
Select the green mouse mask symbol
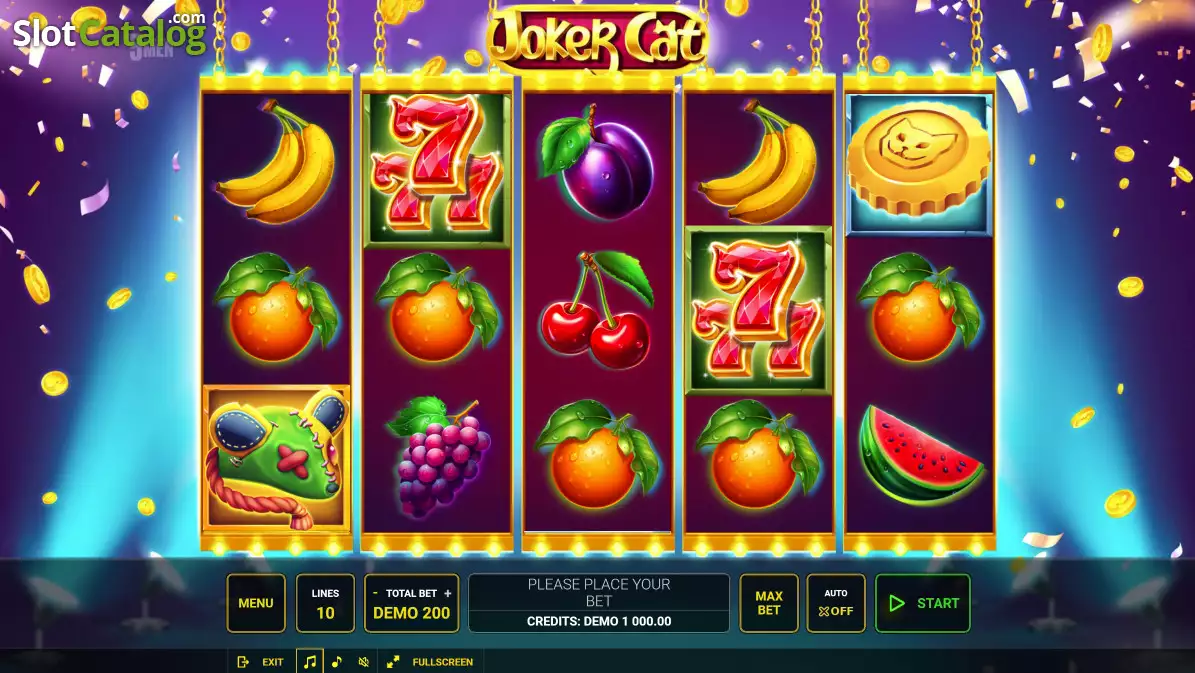277,457
